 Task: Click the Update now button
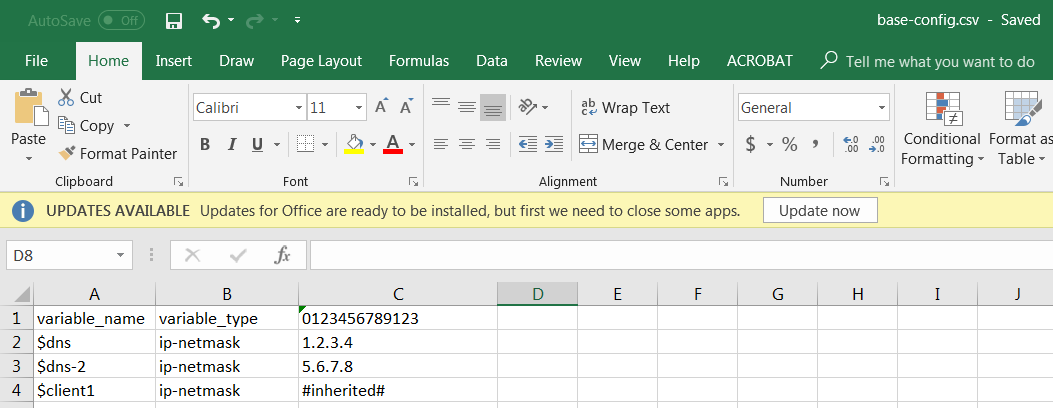click(x=819, y=211)
